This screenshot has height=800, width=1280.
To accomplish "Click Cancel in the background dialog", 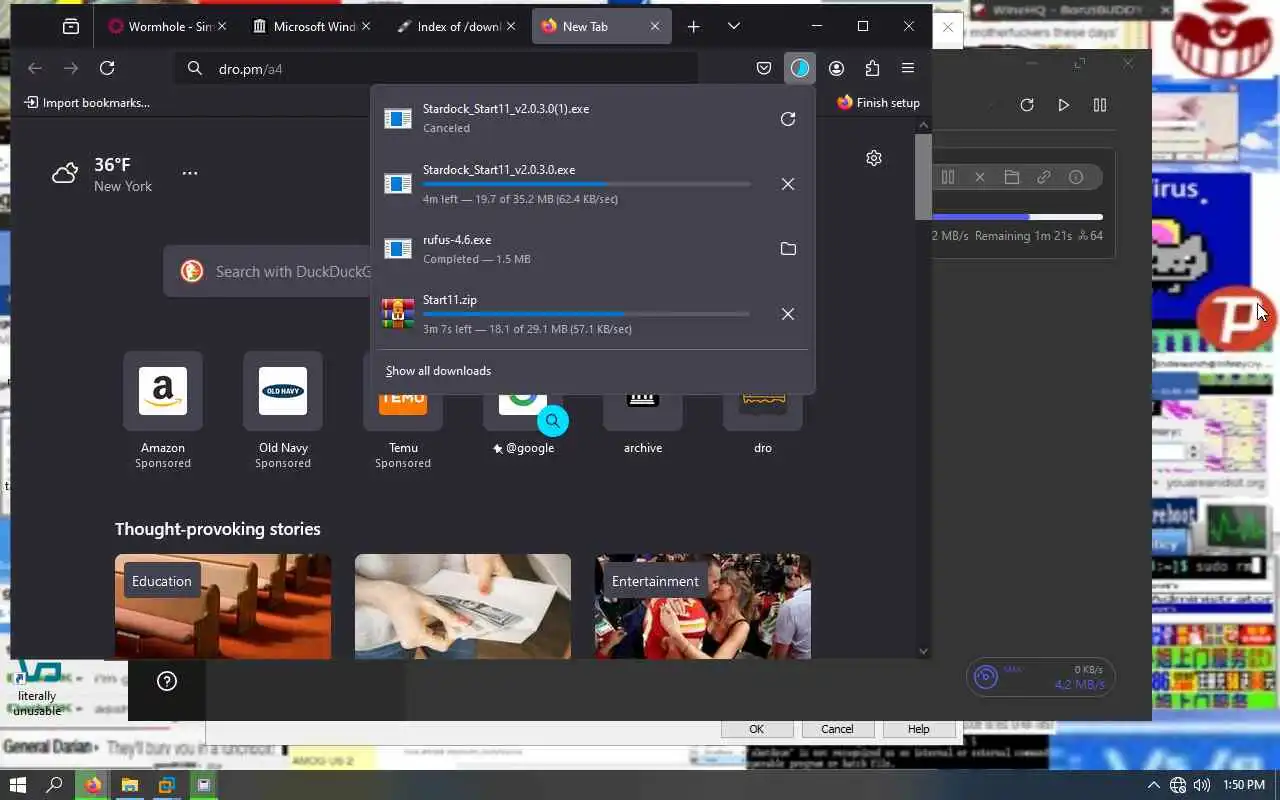I will 837,729.
